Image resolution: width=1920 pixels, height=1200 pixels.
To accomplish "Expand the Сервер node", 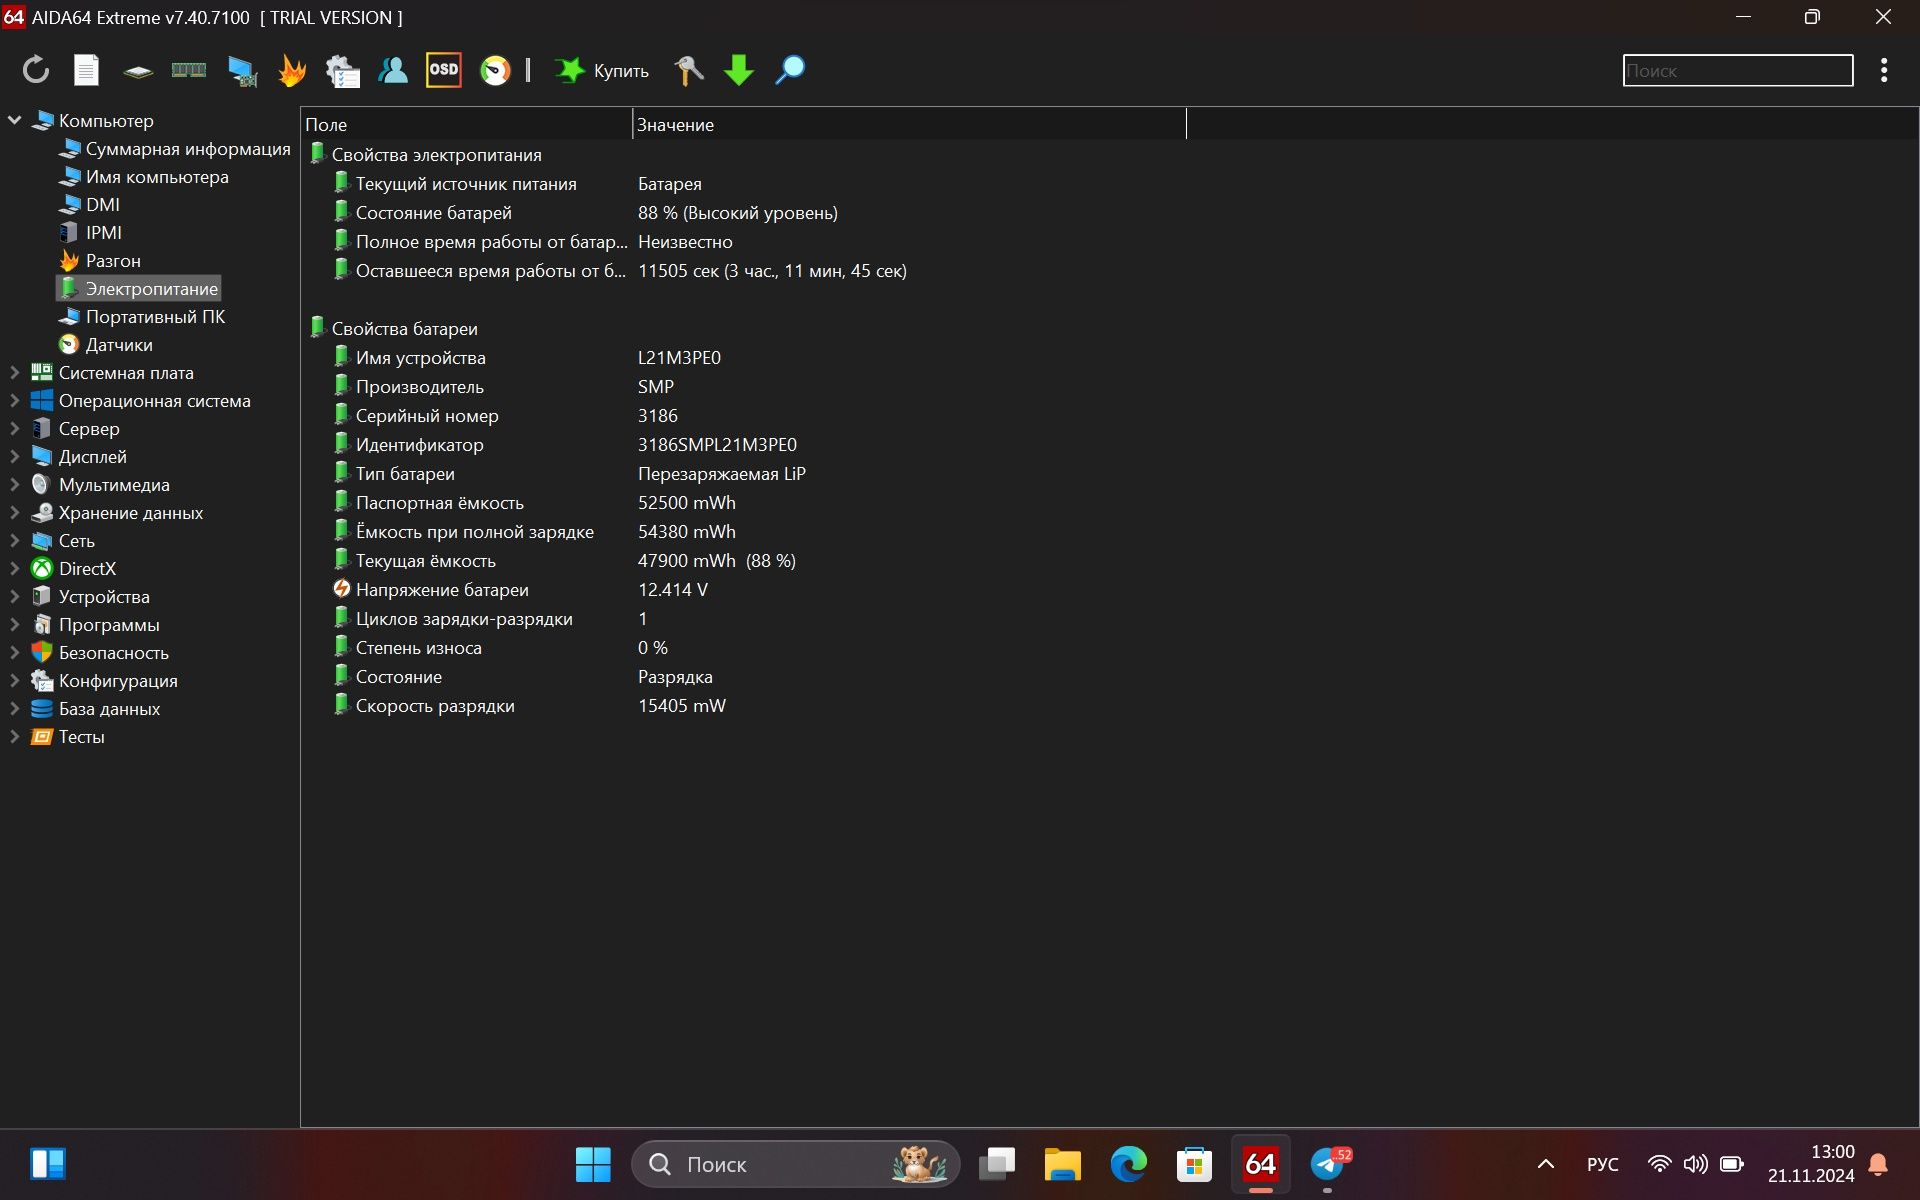I will [15, 428].
